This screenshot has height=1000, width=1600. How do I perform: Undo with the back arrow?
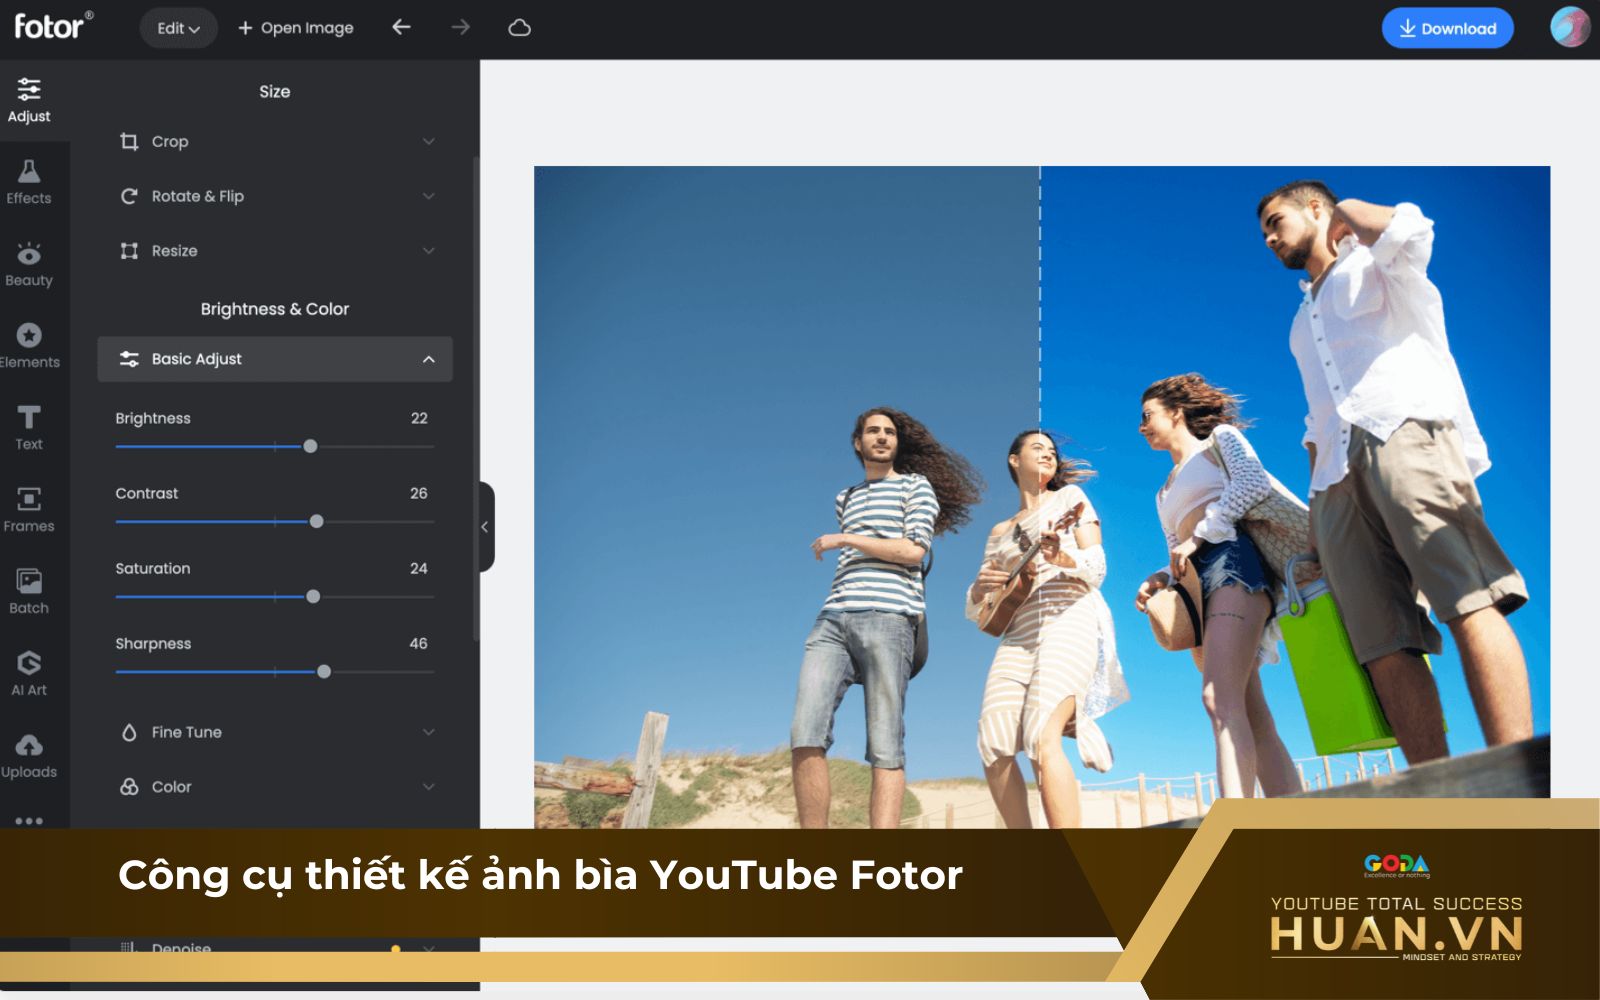pyautogui.click(x=401, y=27)
